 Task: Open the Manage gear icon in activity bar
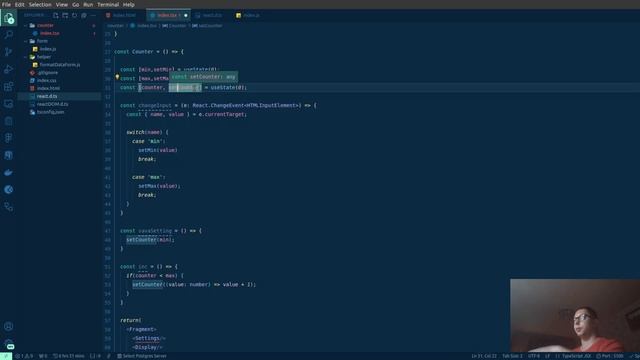[9, 344]
